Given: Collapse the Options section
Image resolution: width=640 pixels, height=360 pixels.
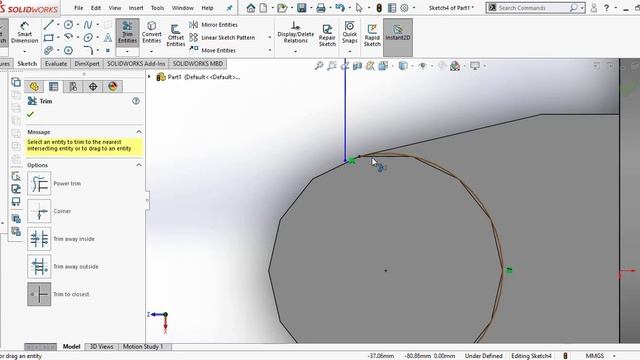Looking at the screenshot, I should [x=139, y=165].
